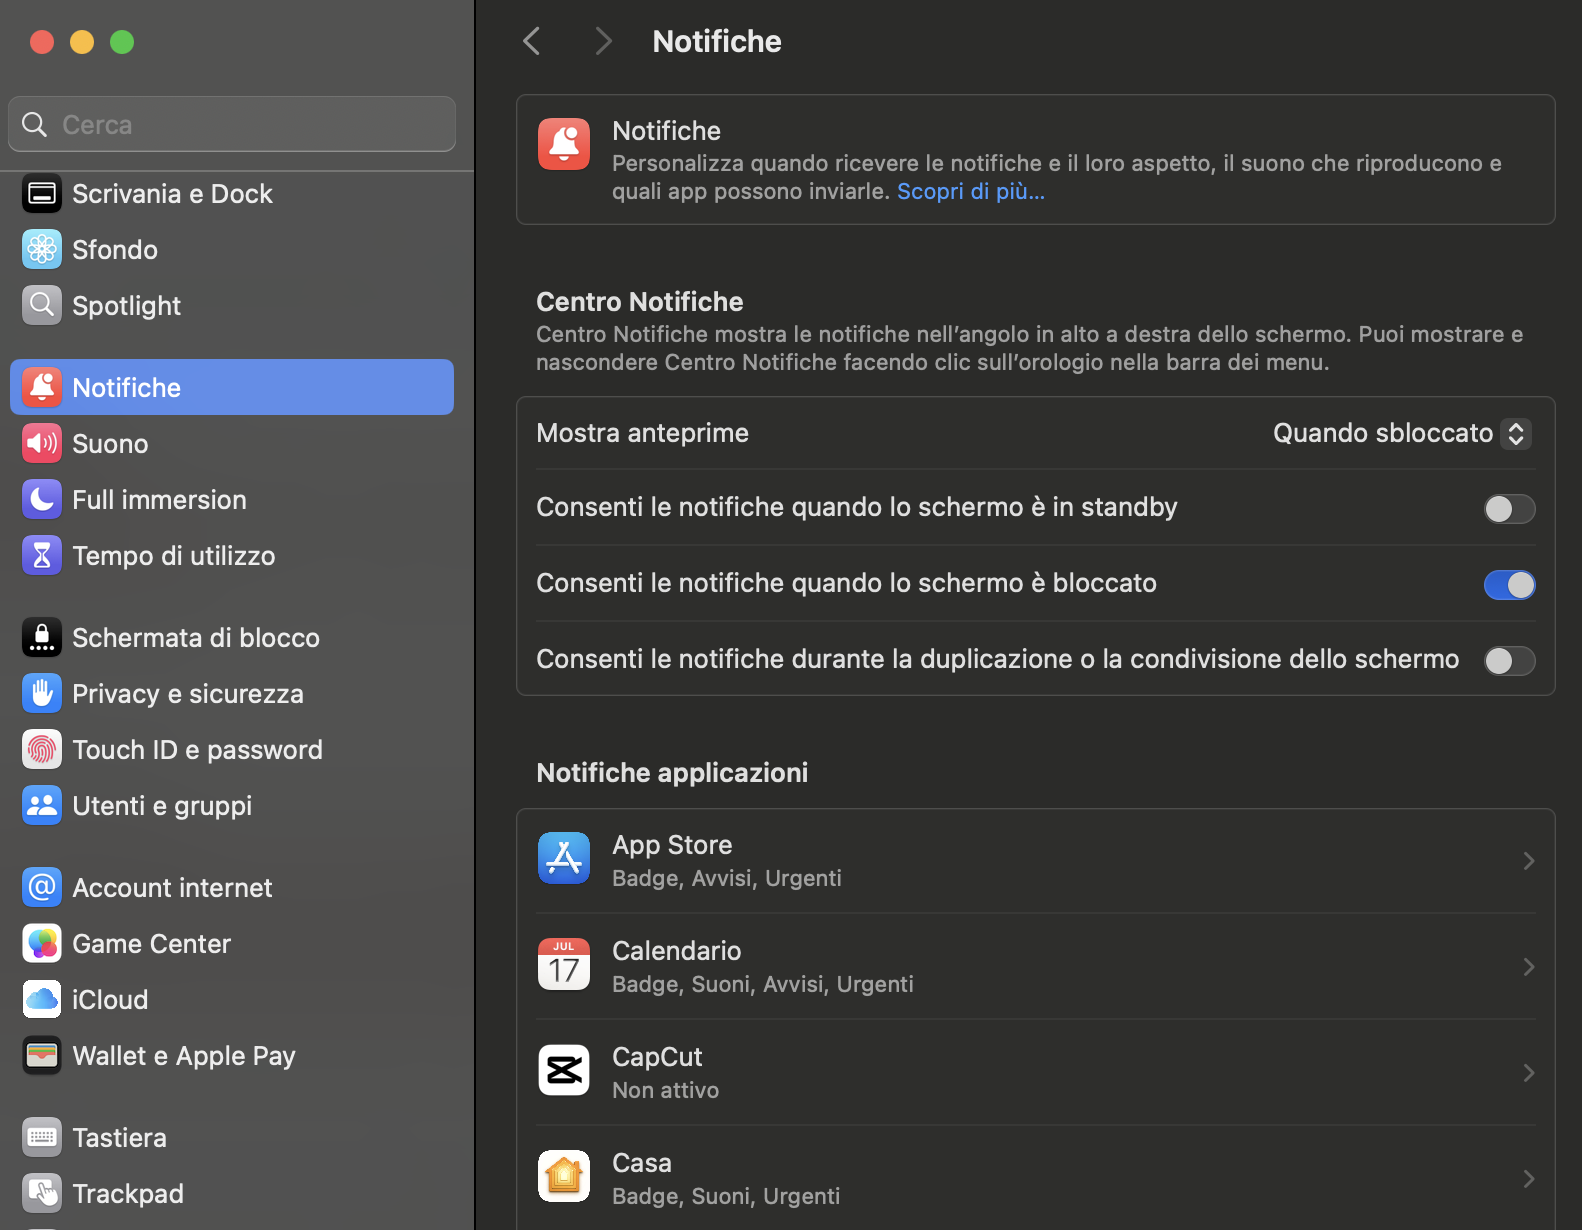
Task: Go forward with the right arrow
Action: (602, 41)
